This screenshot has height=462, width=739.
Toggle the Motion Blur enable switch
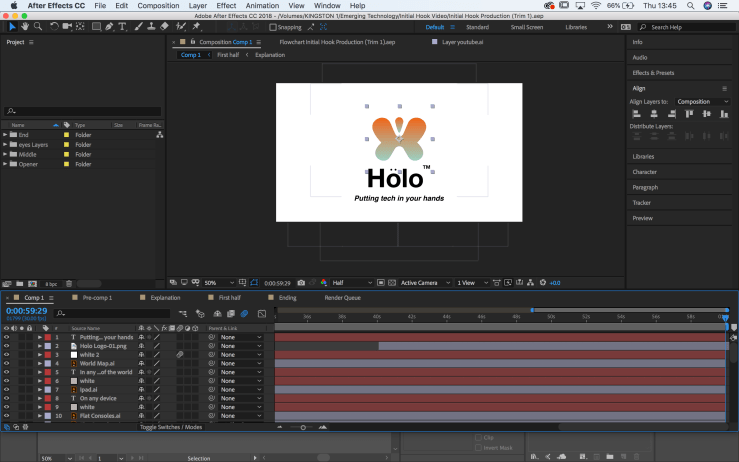[x=244, y=314]
